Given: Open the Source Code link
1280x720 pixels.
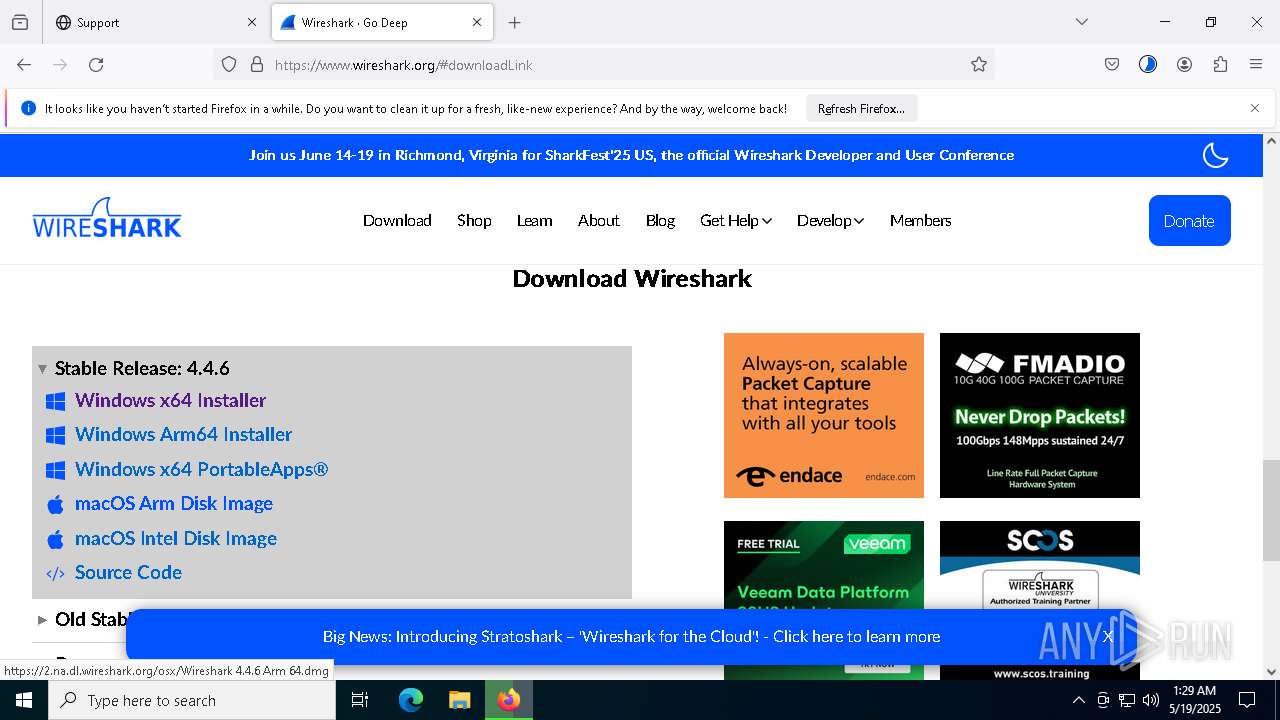Looking at the screenshot, I should tap(128, 572).
